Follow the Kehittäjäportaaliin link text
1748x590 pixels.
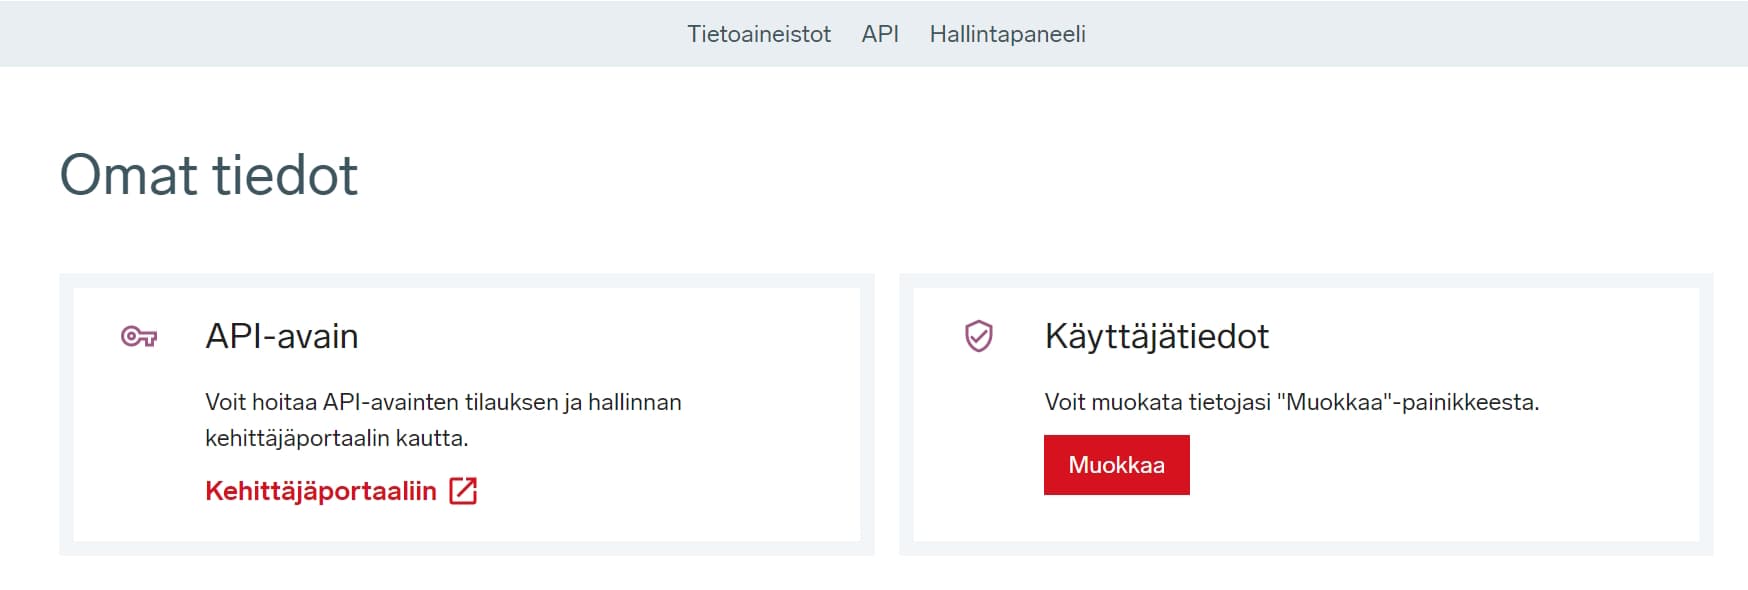point(321,491)
